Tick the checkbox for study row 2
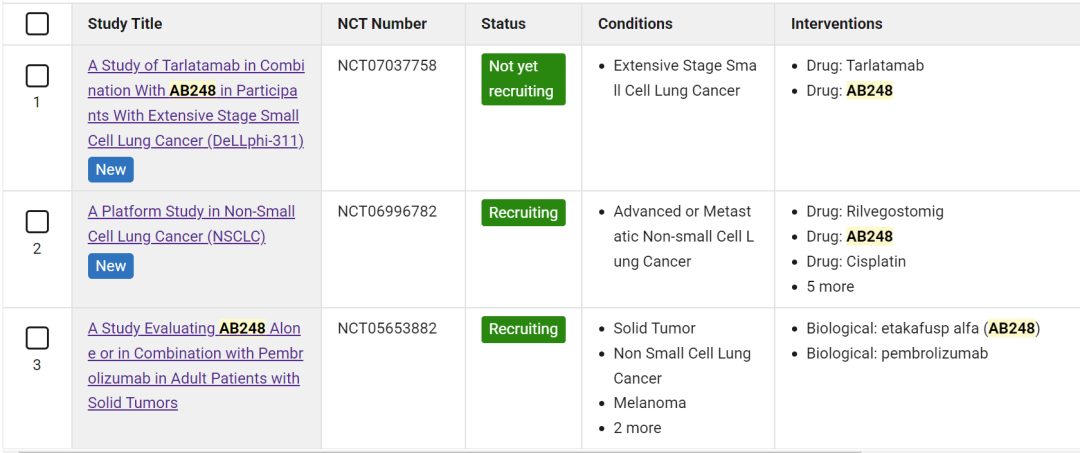This screenshot has width=1080, height=453. click(37, 222)
